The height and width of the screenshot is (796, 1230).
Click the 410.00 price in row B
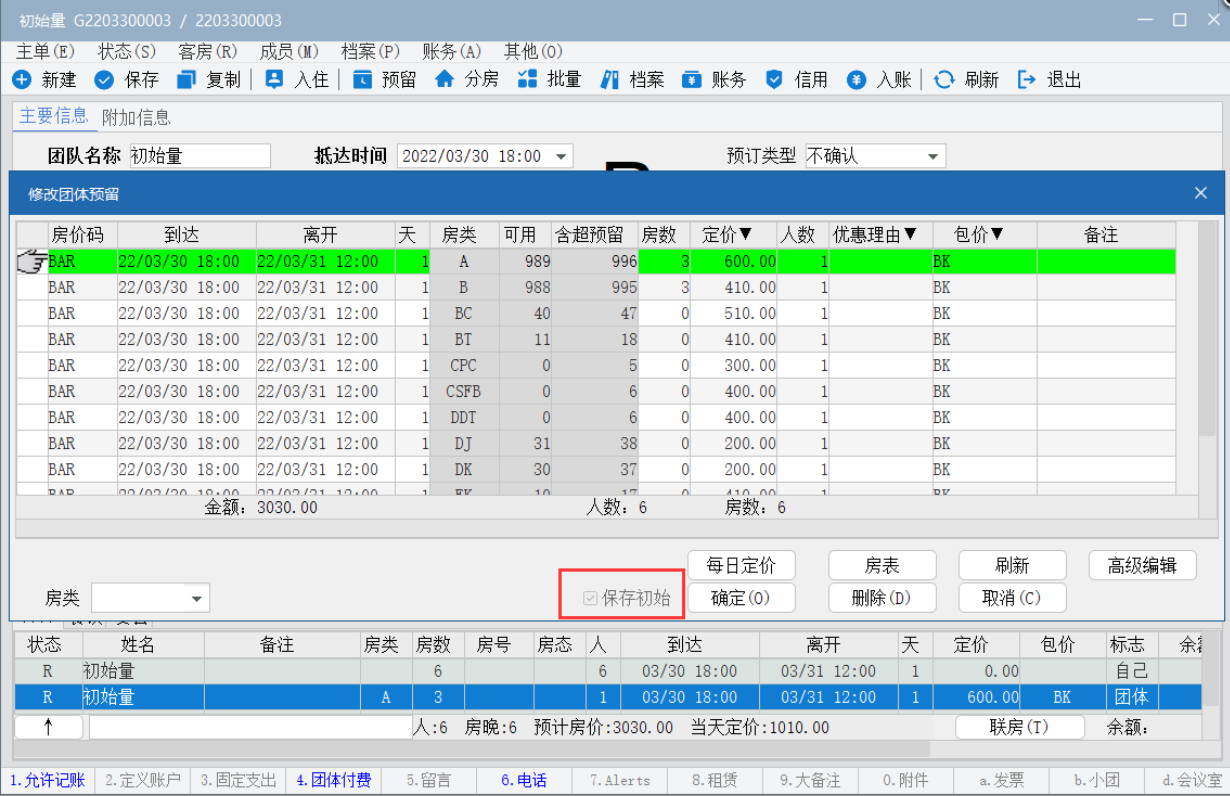coord(750,287)
